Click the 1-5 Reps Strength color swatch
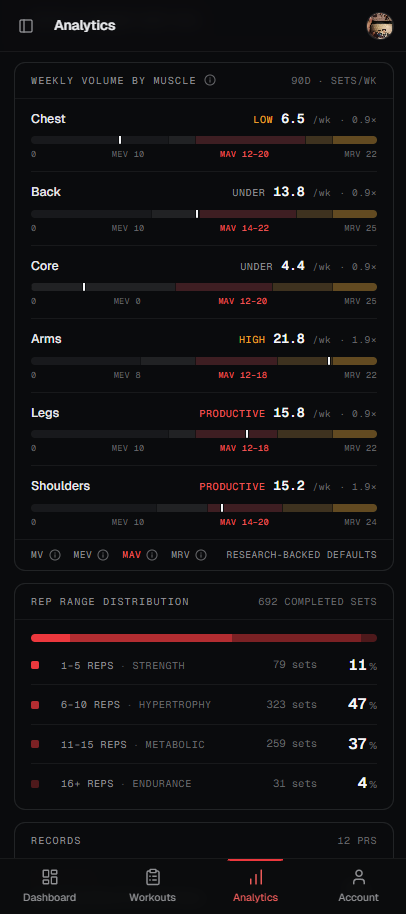This screenshot has height=914, width=406. click(x=35, y=665)
